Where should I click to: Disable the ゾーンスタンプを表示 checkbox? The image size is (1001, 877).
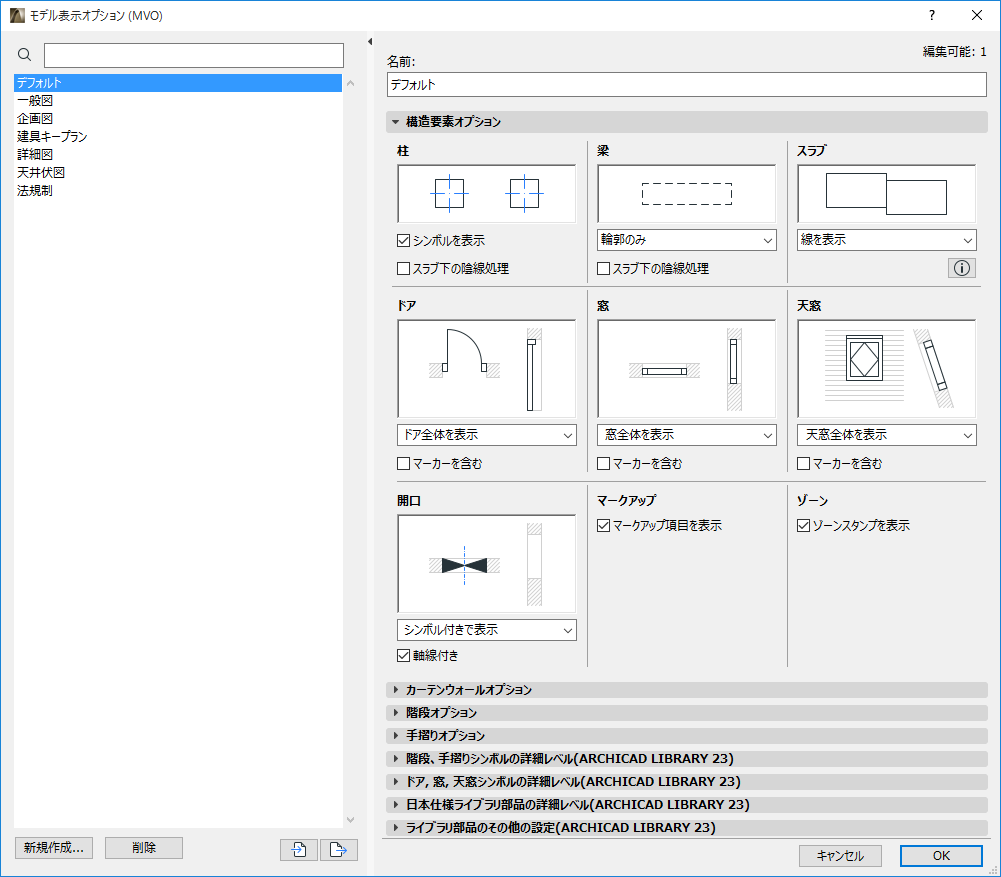[803, 524]
